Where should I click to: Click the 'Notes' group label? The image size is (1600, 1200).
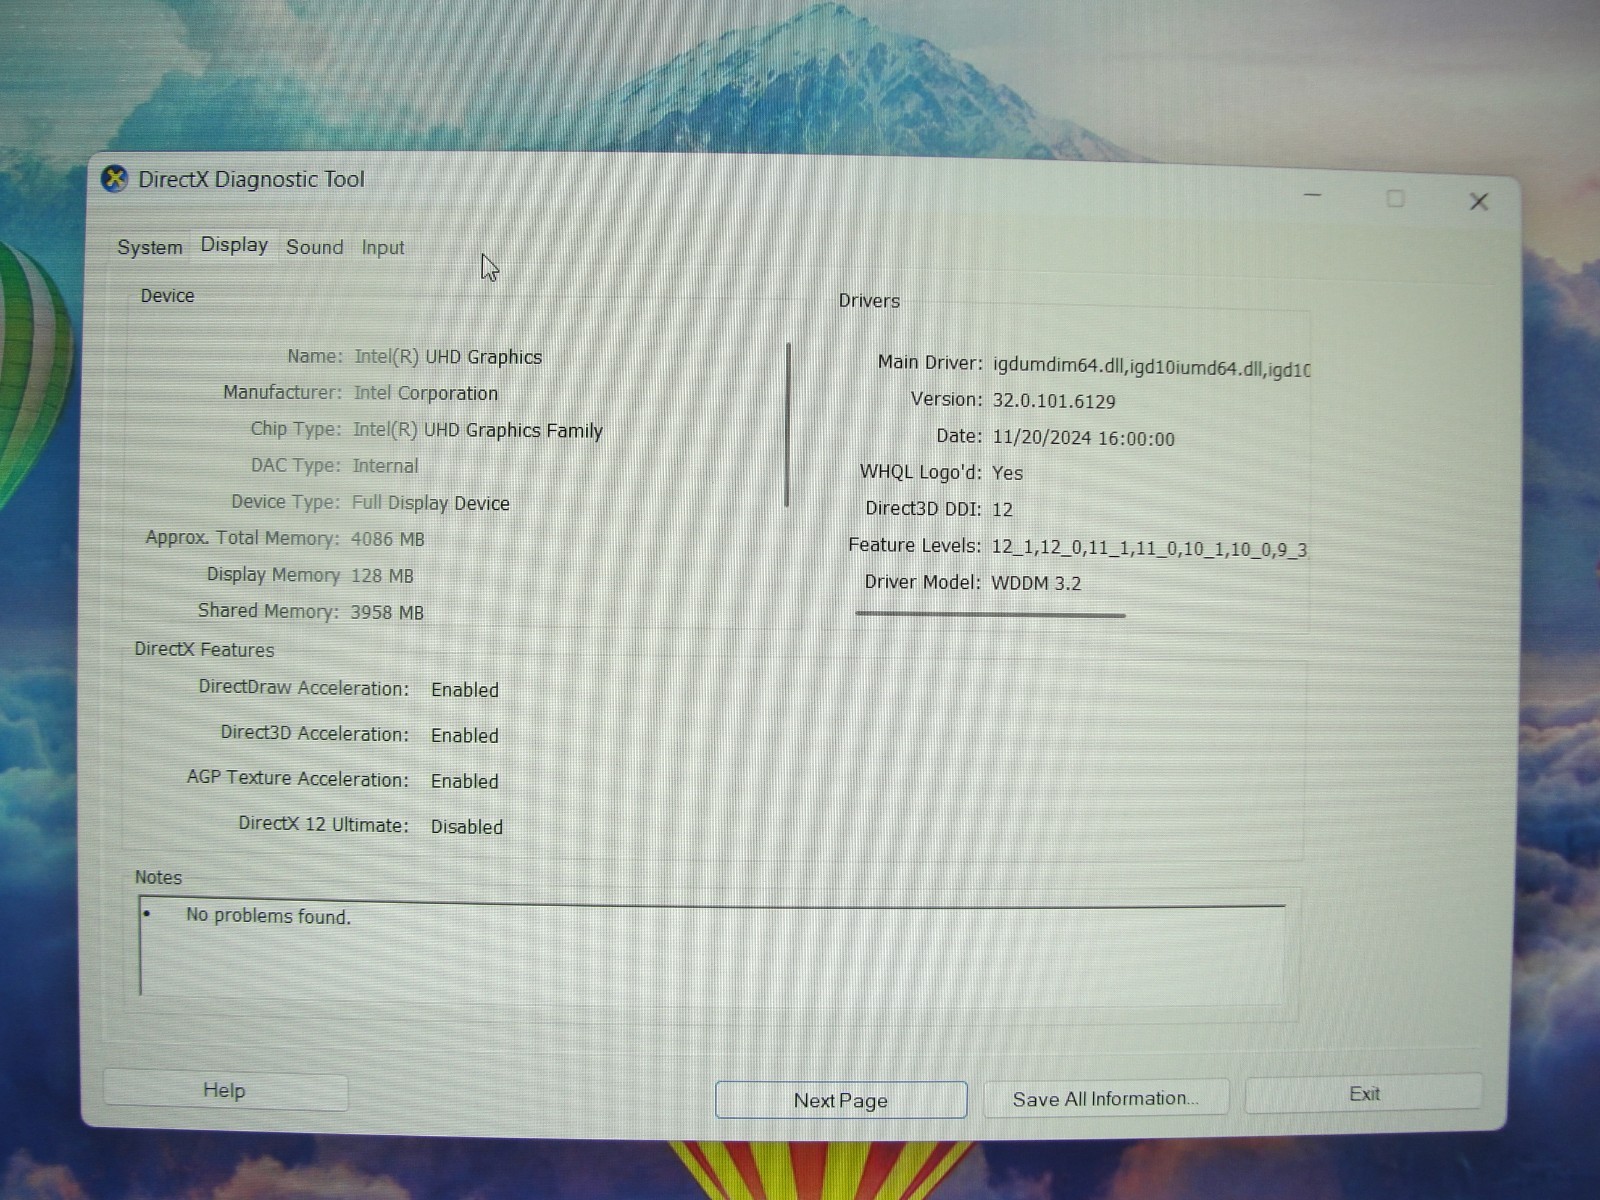[158, 877]
